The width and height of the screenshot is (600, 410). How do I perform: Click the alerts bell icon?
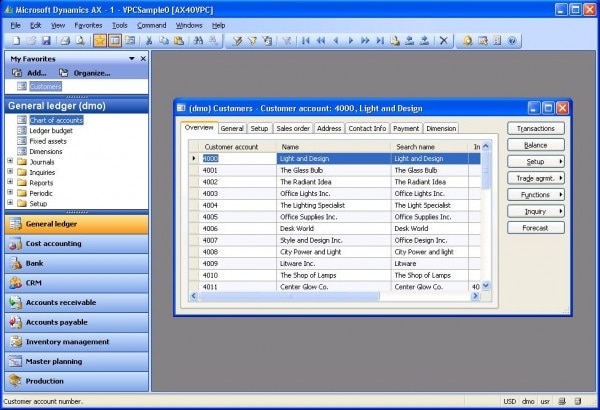point(468,41)
